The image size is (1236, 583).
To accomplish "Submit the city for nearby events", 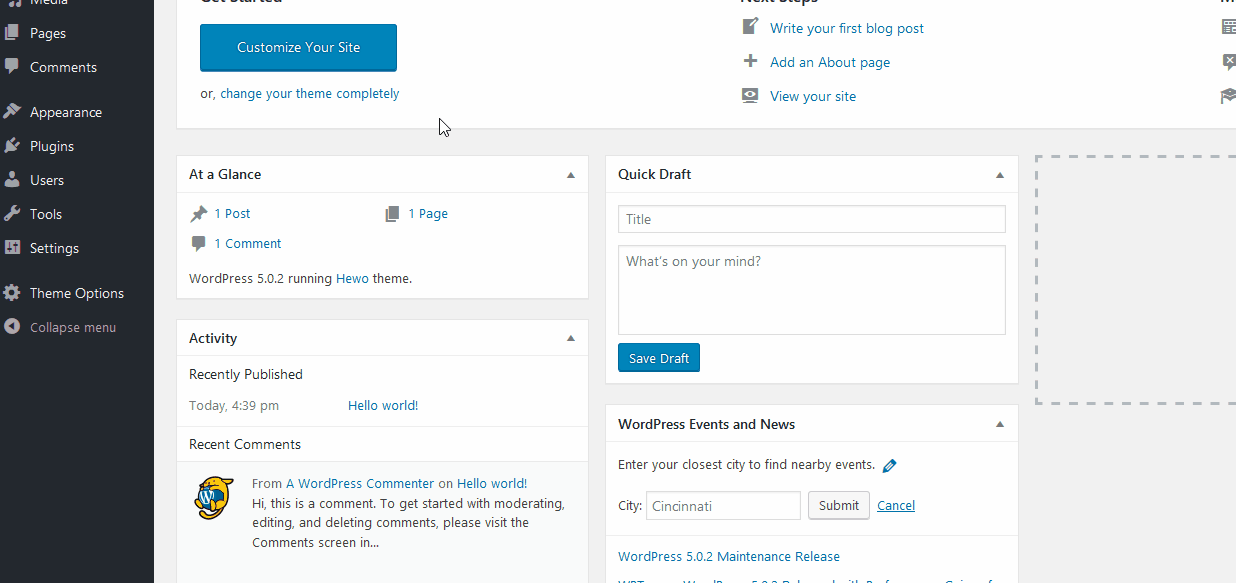I will 838,505.
